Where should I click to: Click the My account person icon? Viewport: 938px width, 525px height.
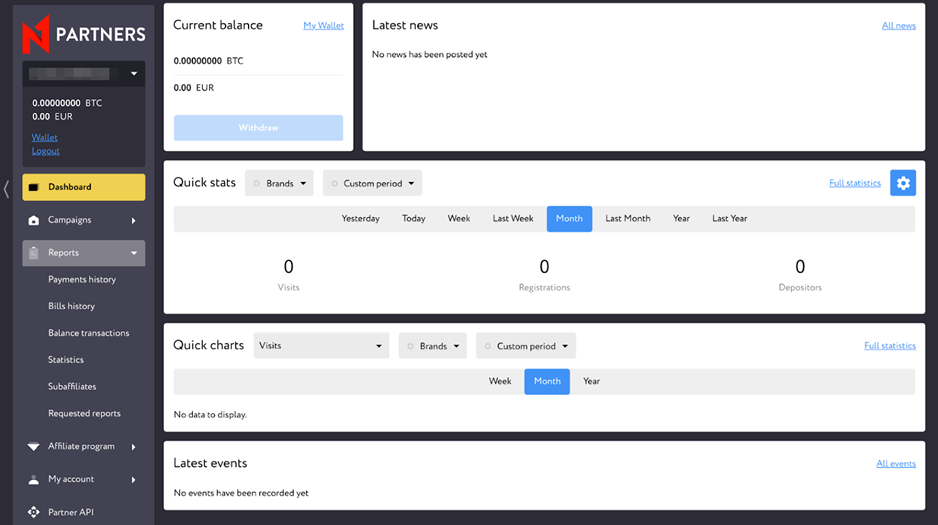tap(34, 480)
